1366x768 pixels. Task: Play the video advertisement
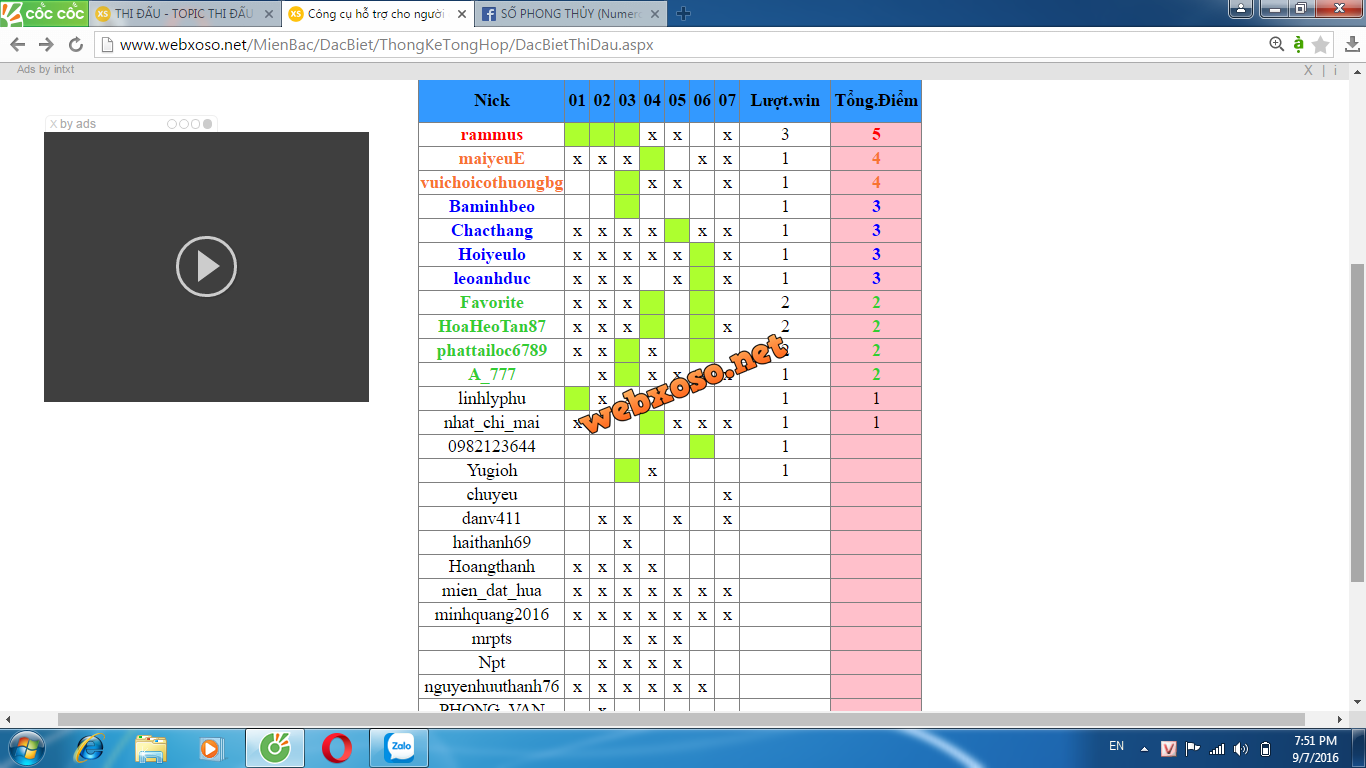click(206, 266)
